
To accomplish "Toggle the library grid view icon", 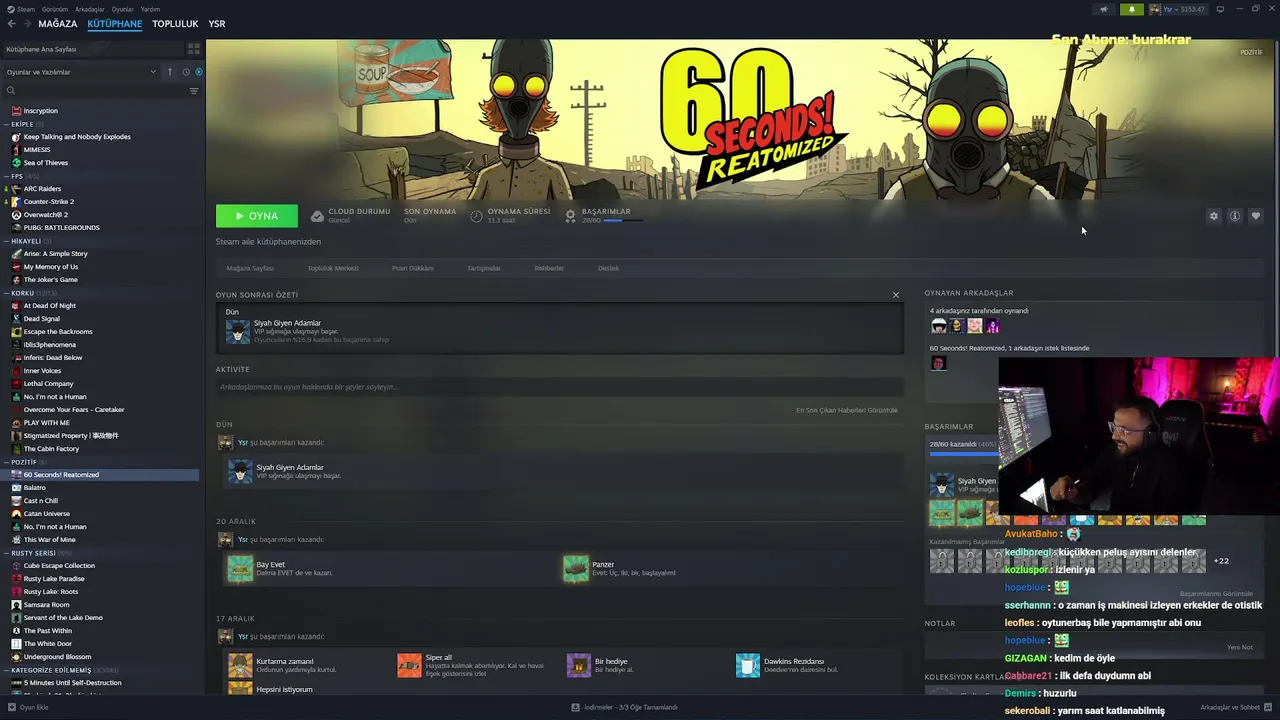I will [x=194, y=48].
